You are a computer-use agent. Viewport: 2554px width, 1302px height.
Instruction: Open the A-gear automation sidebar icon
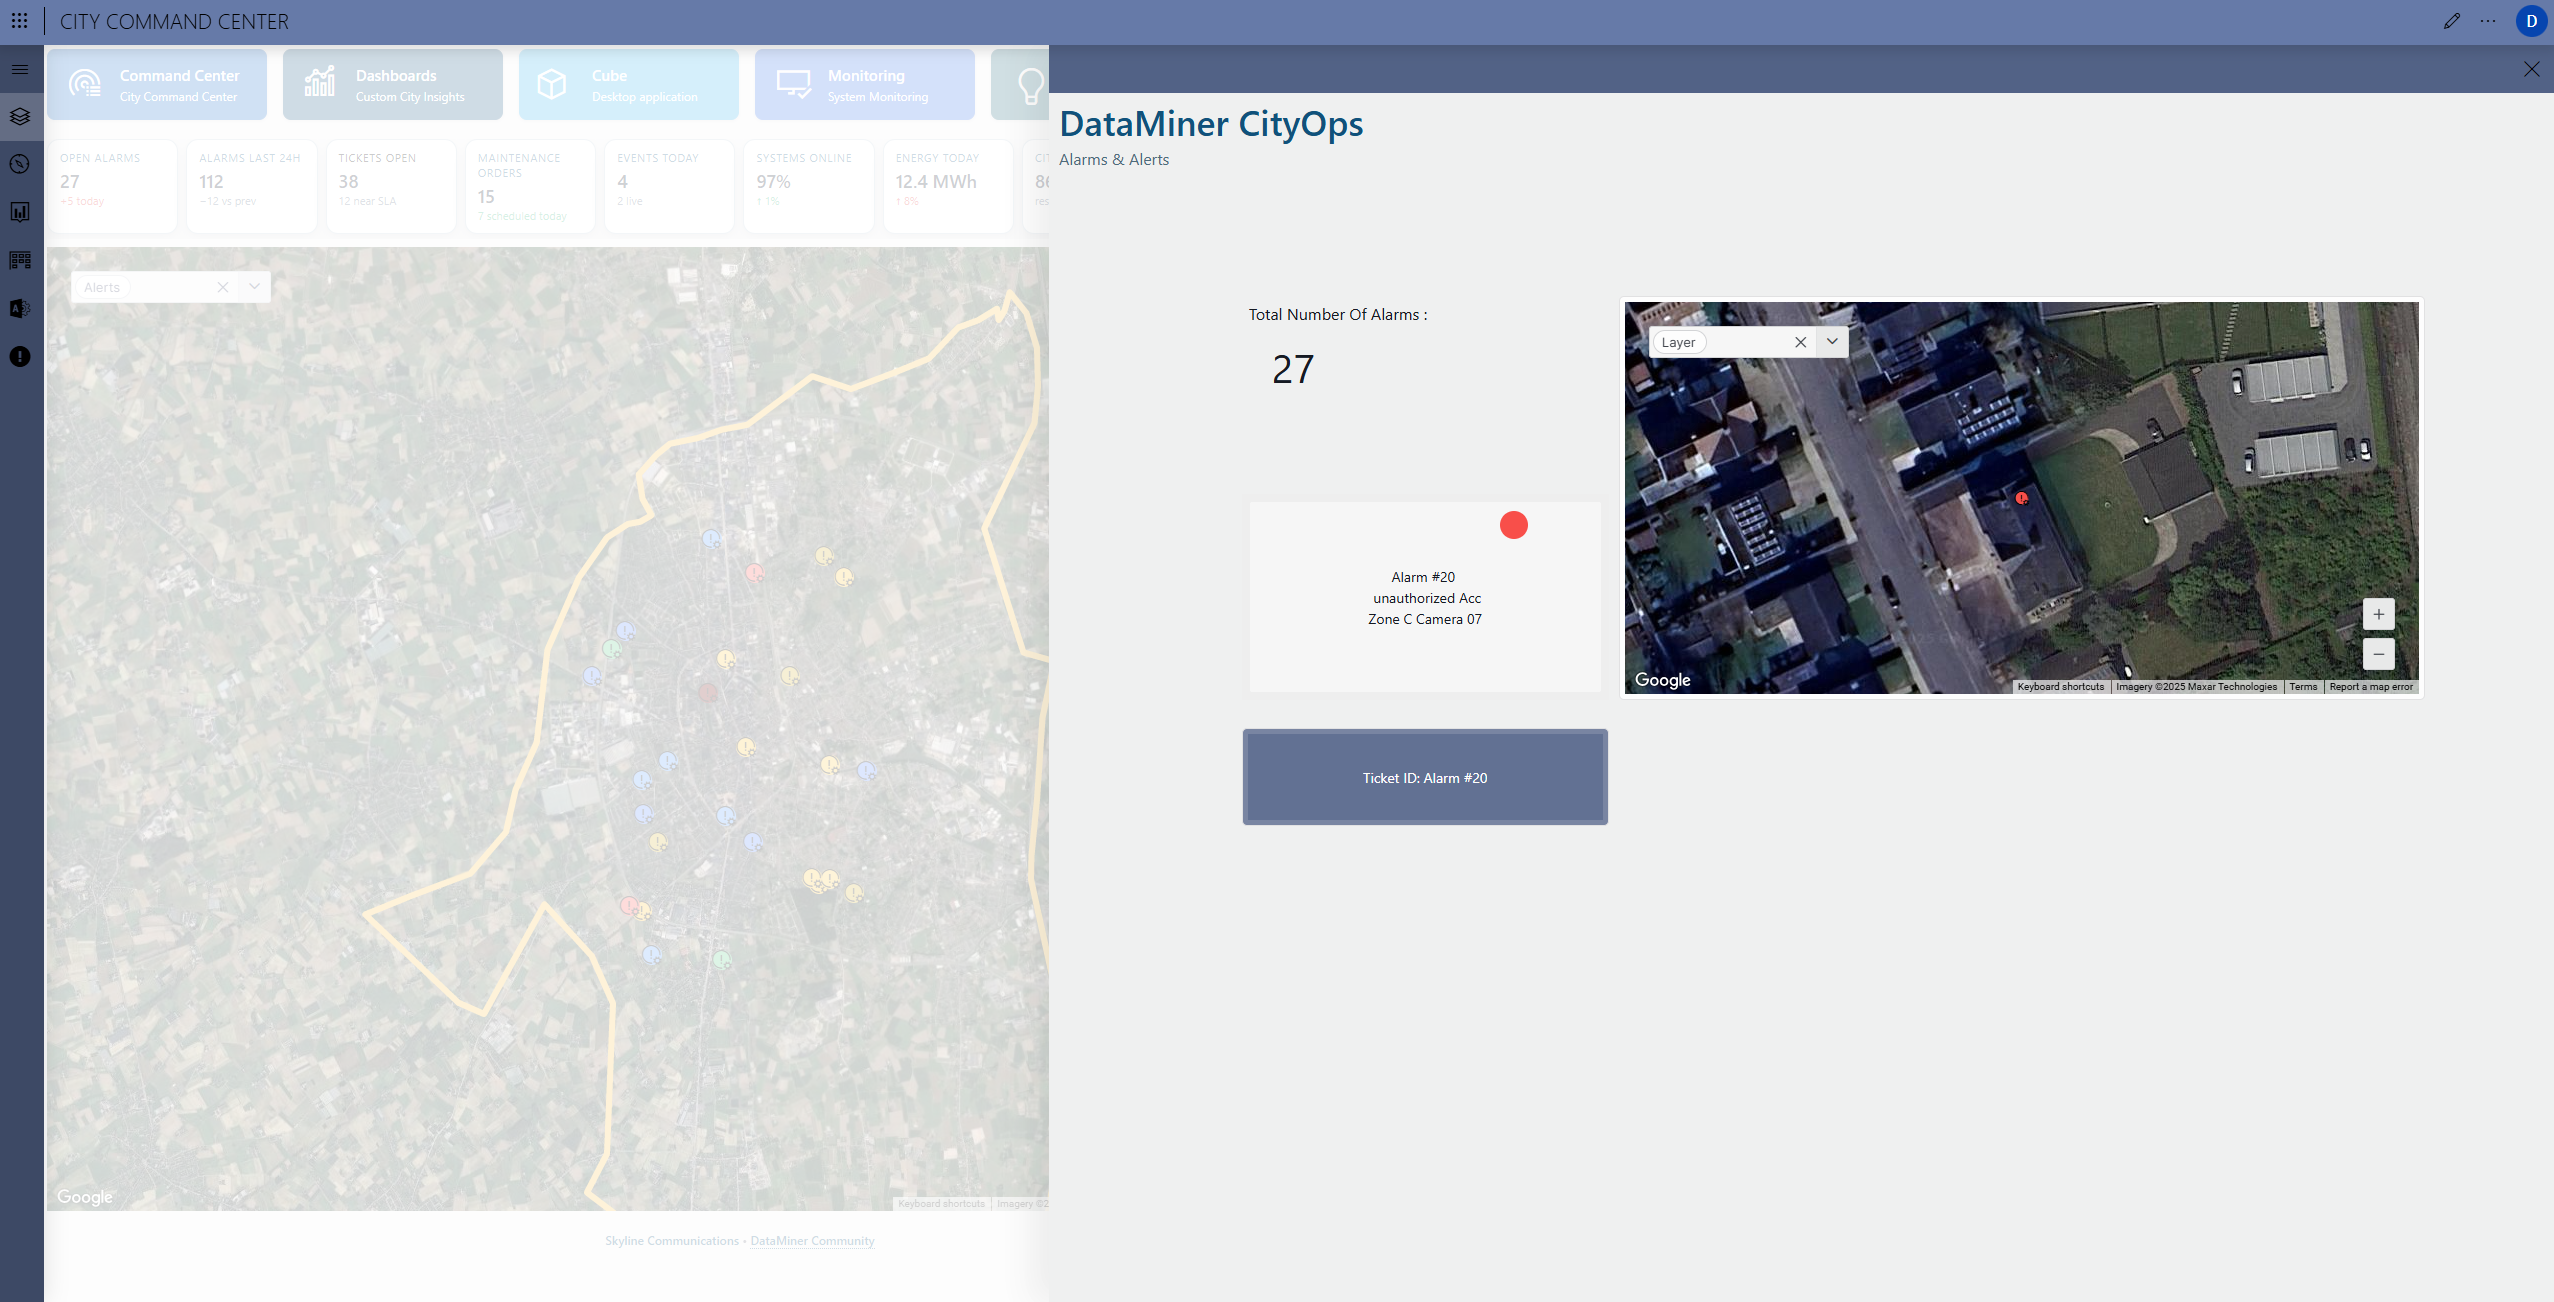click(x=20, y=308)
